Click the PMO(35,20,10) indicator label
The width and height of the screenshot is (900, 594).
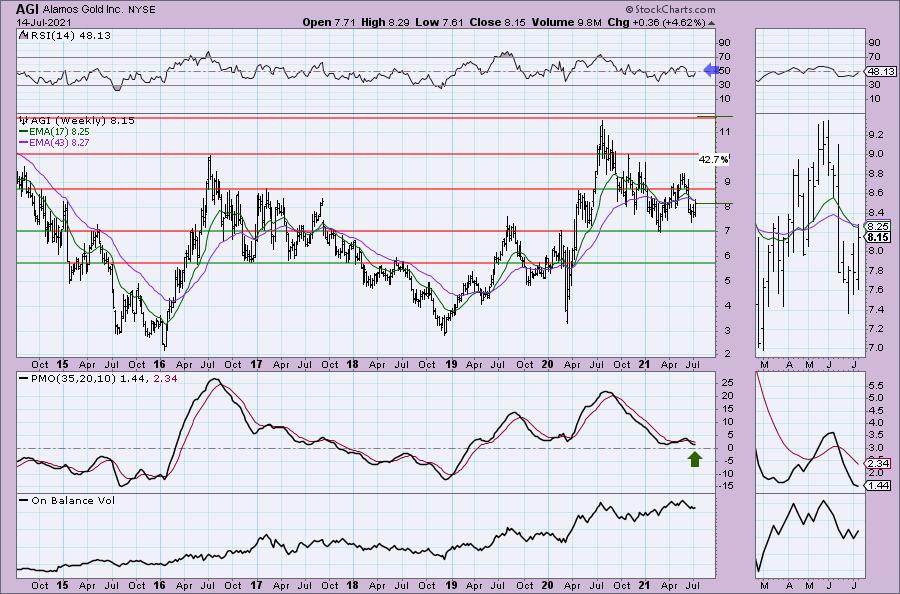pos(74,379)
